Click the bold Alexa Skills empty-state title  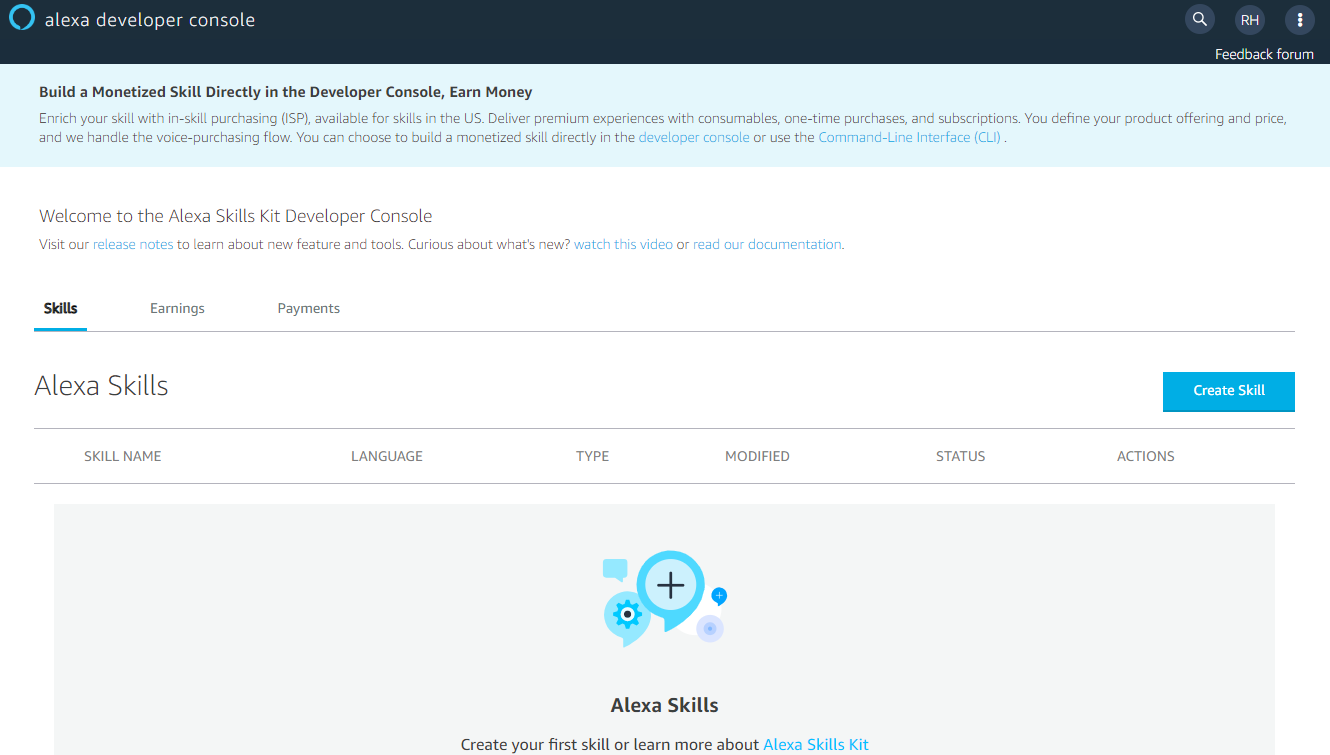[x=664, y=705]
